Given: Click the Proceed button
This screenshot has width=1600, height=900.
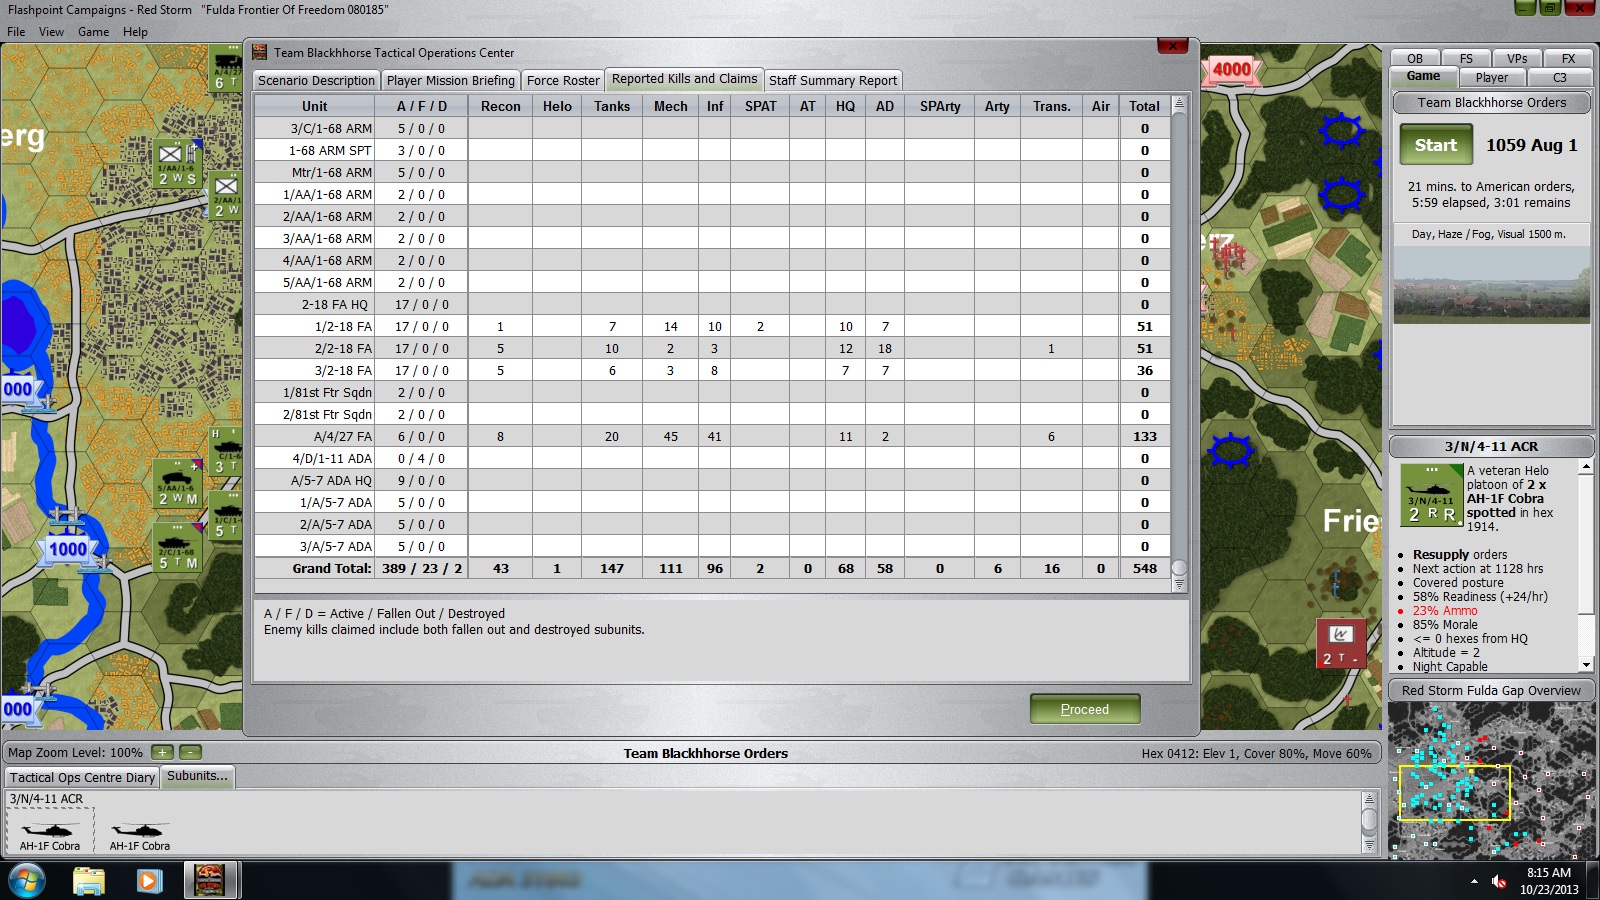Looking at the screenshot, I should coord(1085,709).
